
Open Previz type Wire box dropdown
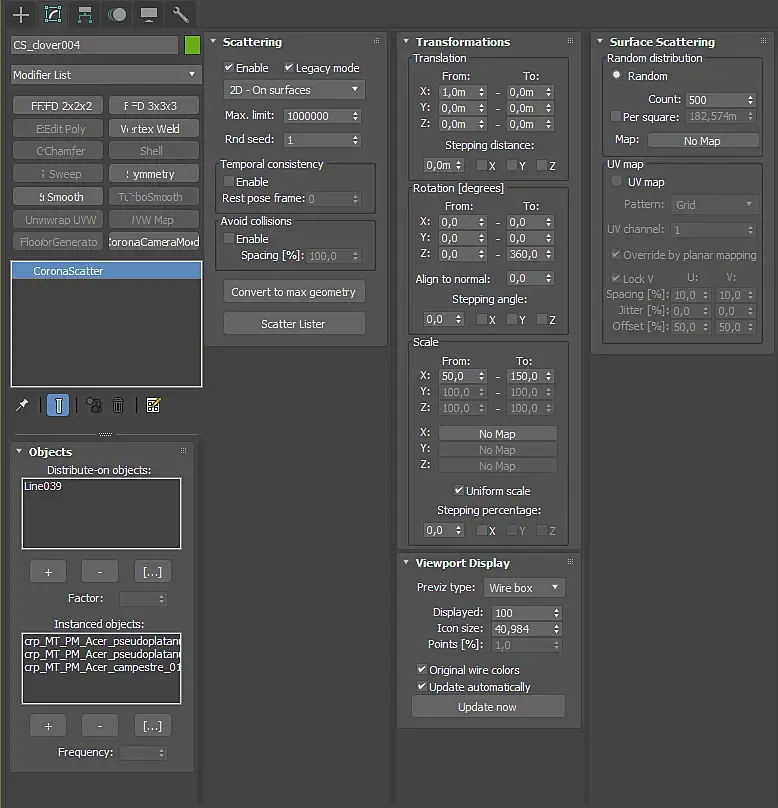[x=524, y=587]
